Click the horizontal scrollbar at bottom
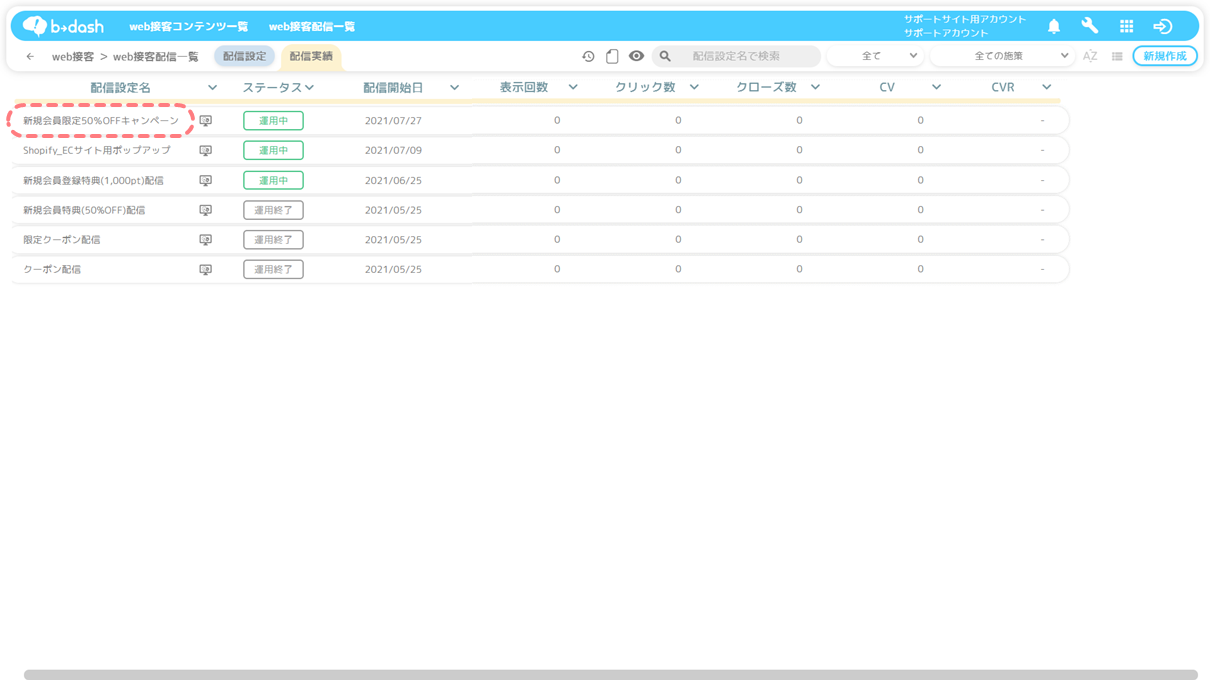Image resolution: width=1210 pixels, height=680 pixels. pyautogui.click(x=611, y=675)
